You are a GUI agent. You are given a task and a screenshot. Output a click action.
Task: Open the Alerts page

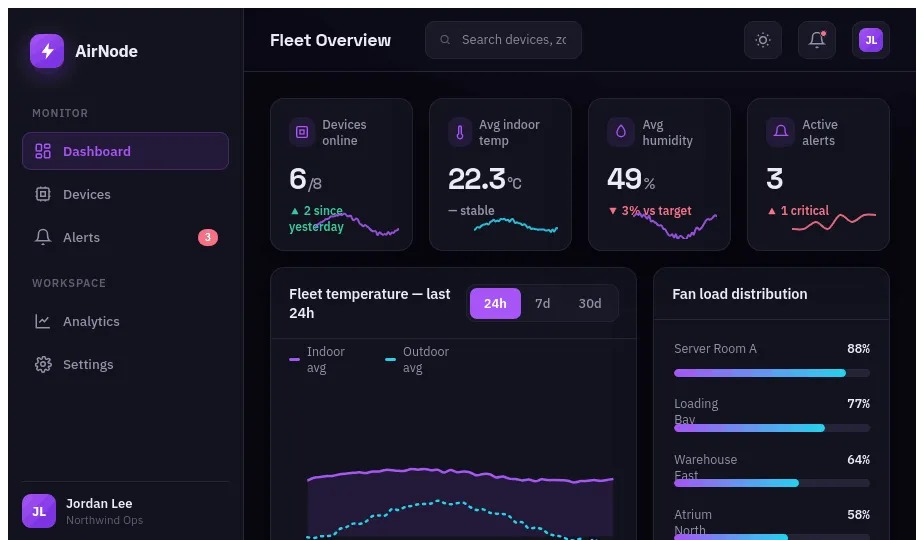tap(126, 237)
